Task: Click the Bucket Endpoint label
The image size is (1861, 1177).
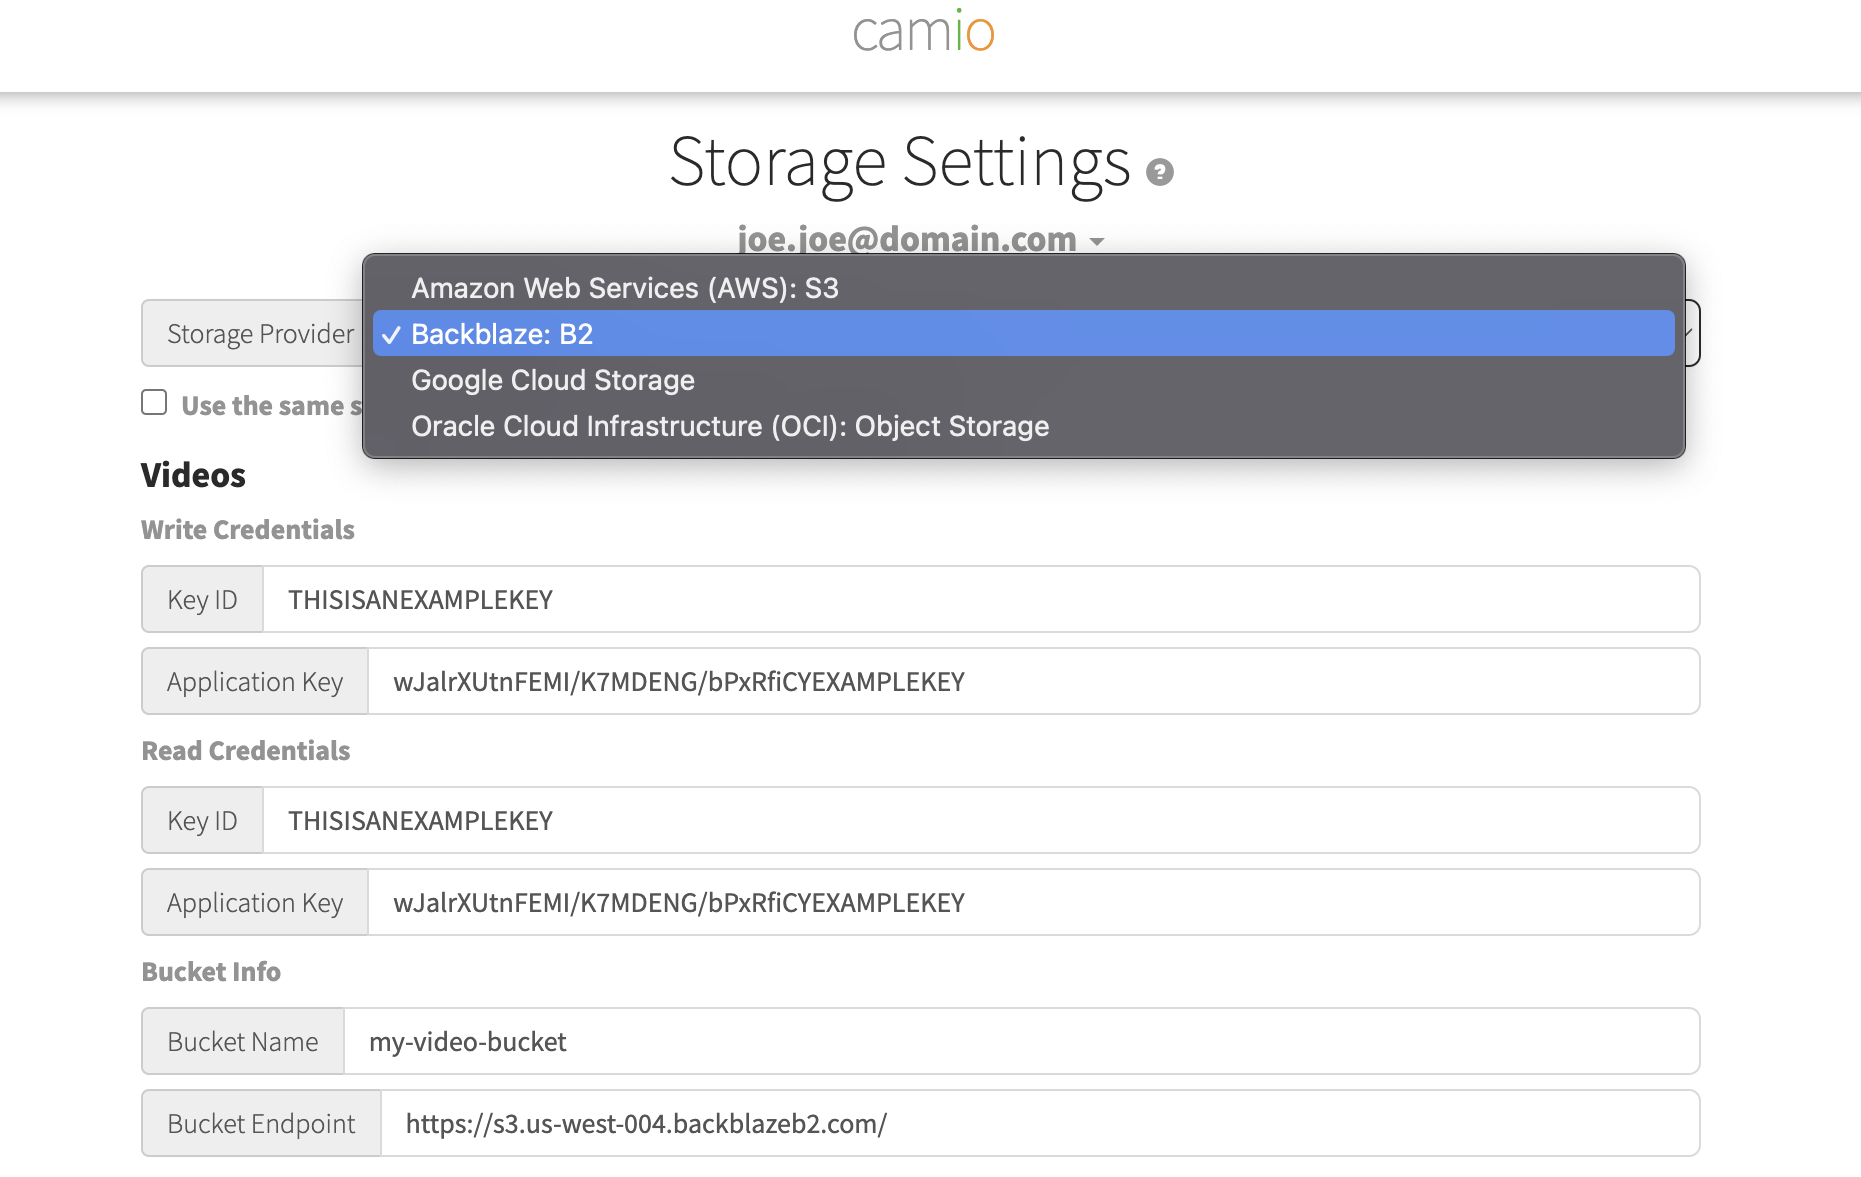Action: pos(261,1123)
